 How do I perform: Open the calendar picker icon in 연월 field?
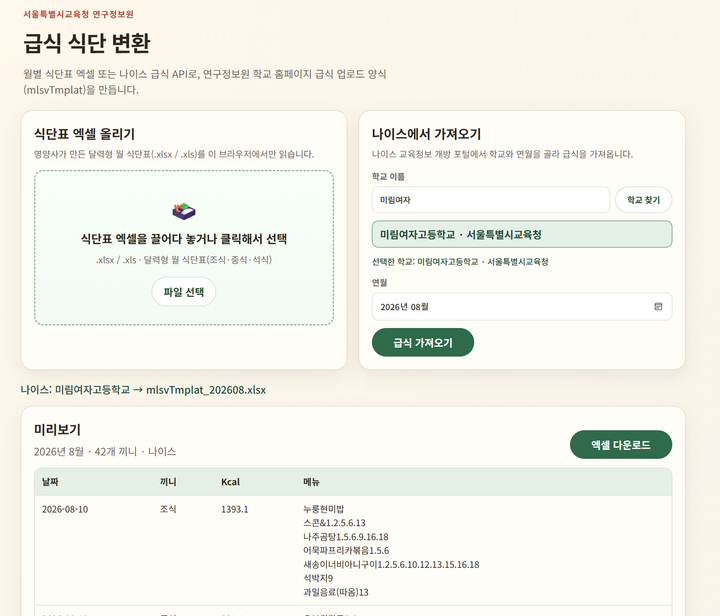click(658, 306)
